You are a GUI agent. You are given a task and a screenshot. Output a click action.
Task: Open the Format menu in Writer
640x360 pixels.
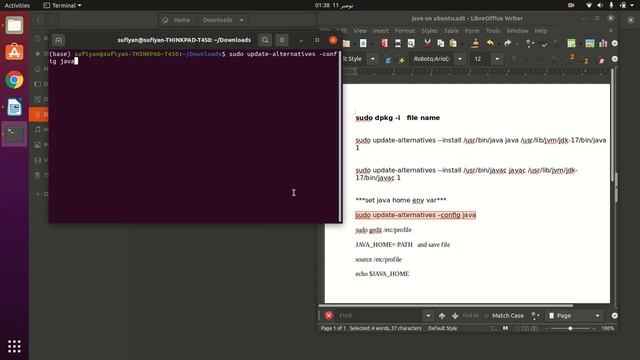tap(404, 31)
